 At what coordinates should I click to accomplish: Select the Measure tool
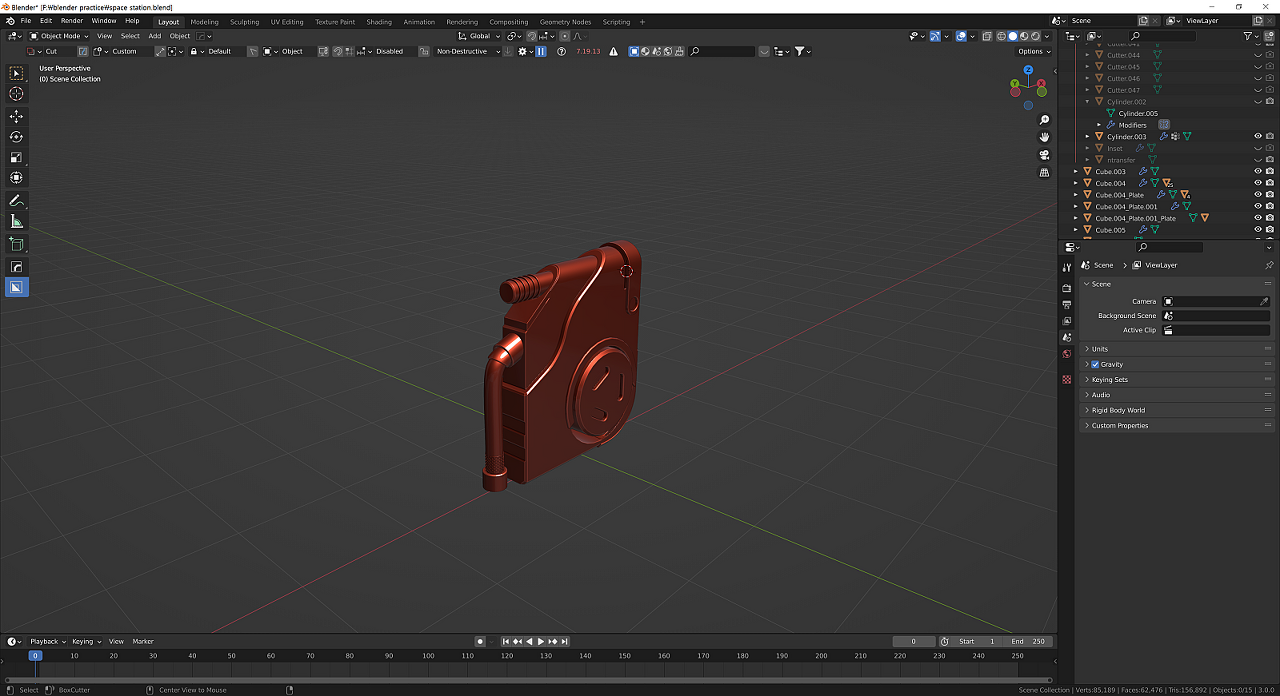coord(16,222)
